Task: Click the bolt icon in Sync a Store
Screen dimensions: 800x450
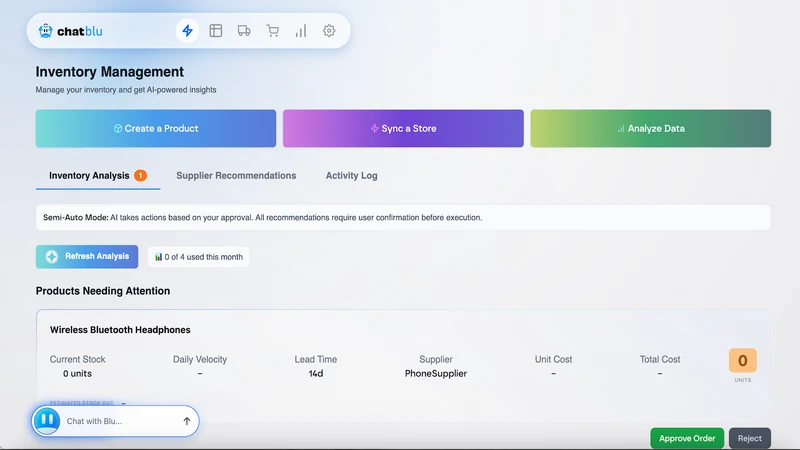Action: point(374,129)
